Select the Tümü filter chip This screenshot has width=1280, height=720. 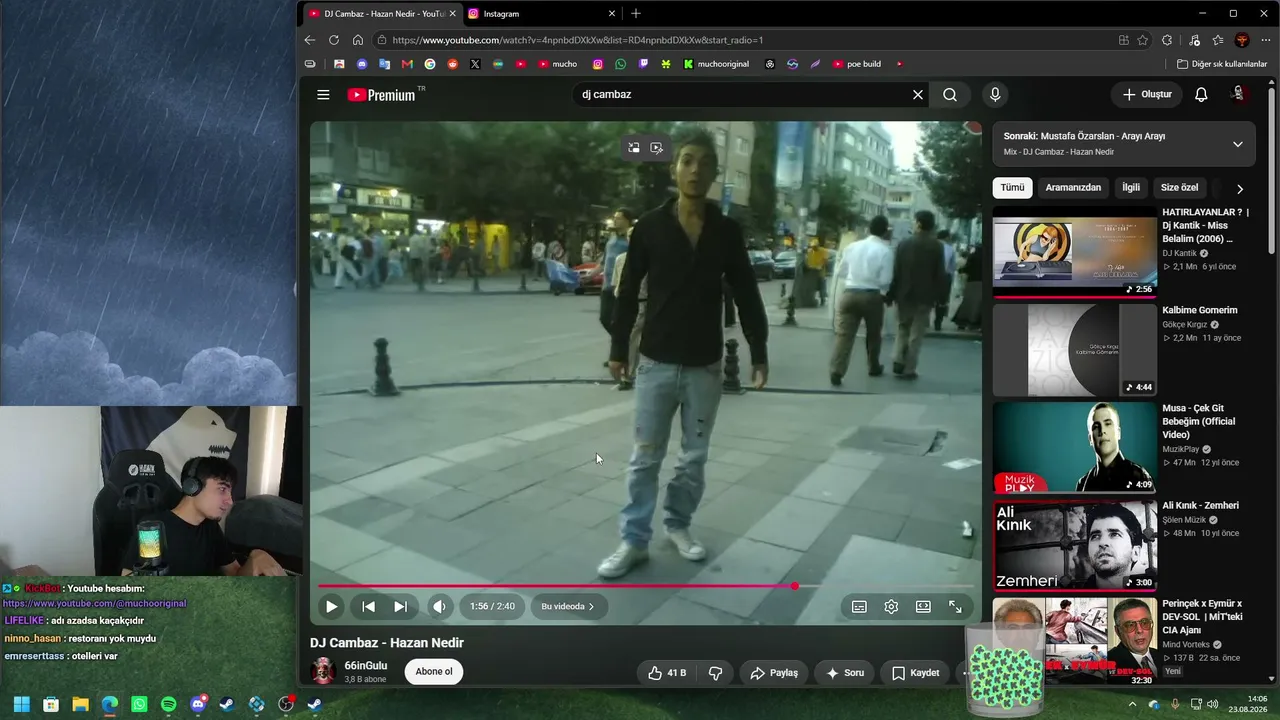(1013, 188)
